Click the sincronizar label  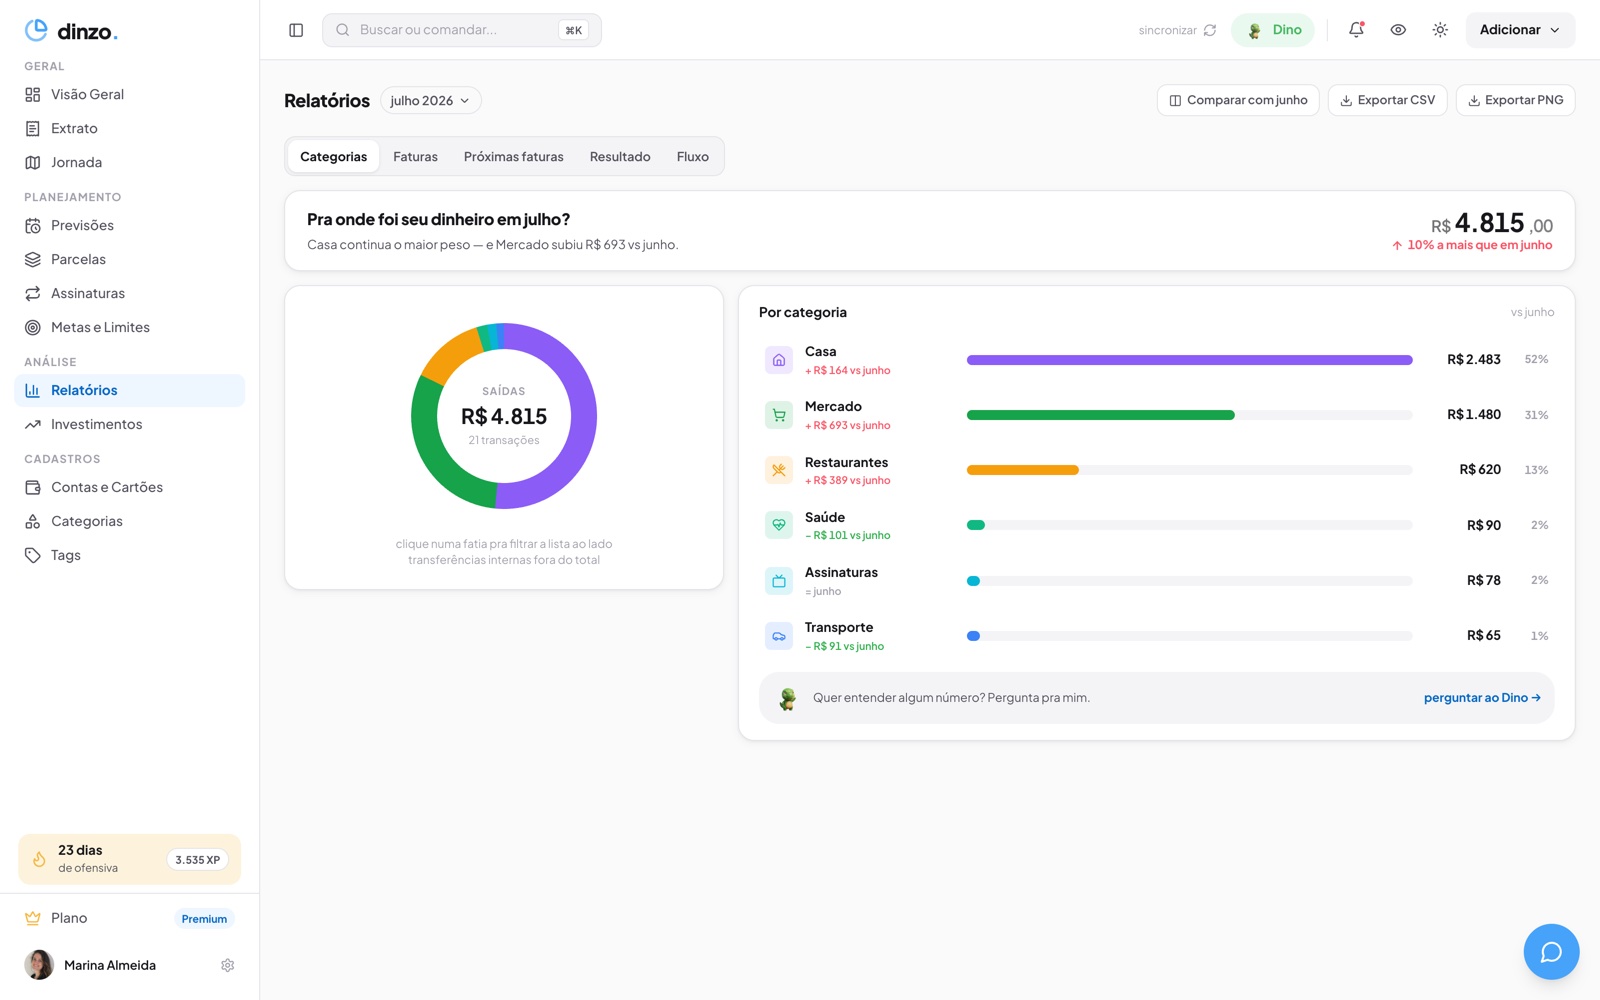(1167, 30)
